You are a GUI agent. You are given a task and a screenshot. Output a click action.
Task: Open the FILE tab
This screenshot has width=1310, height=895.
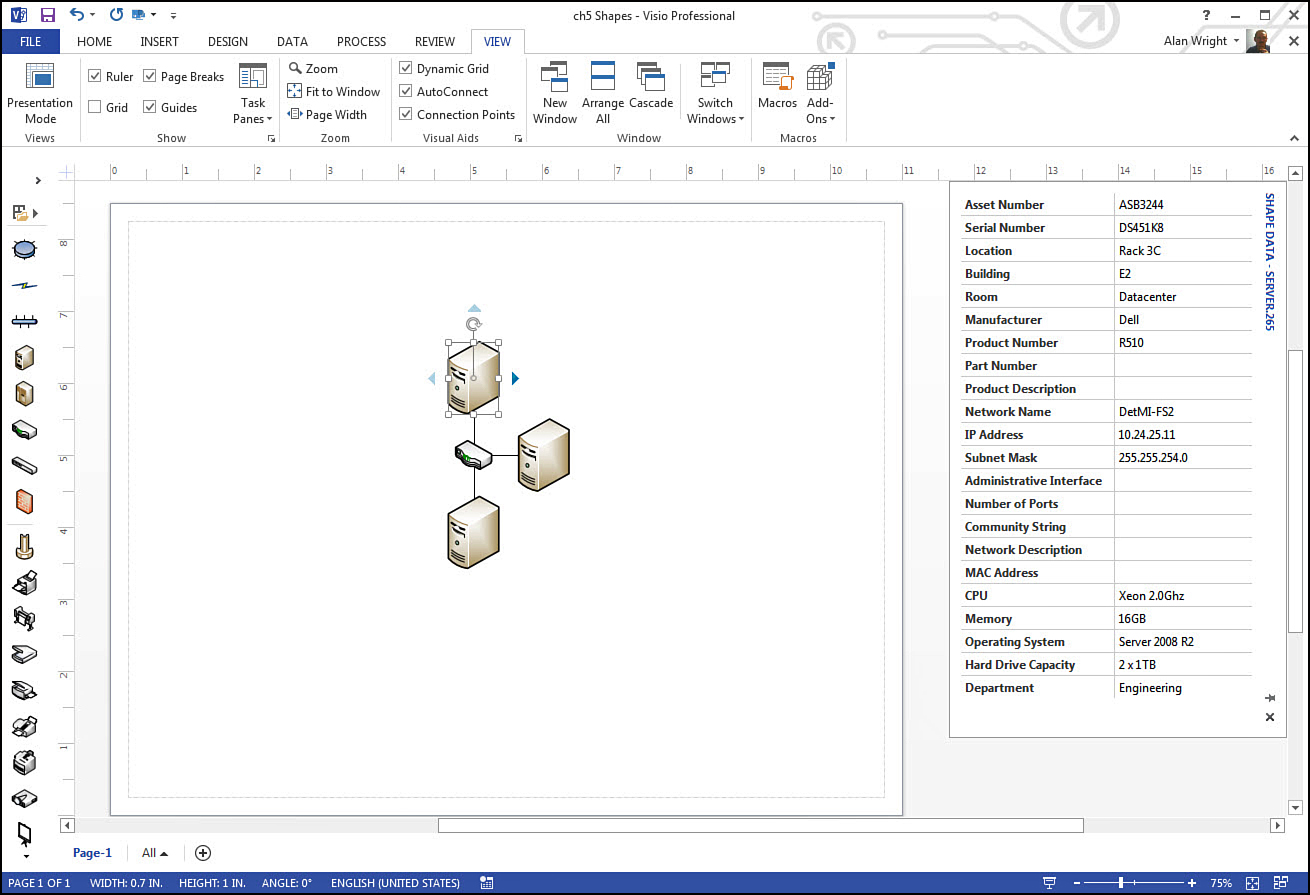(x=30, y=41)
